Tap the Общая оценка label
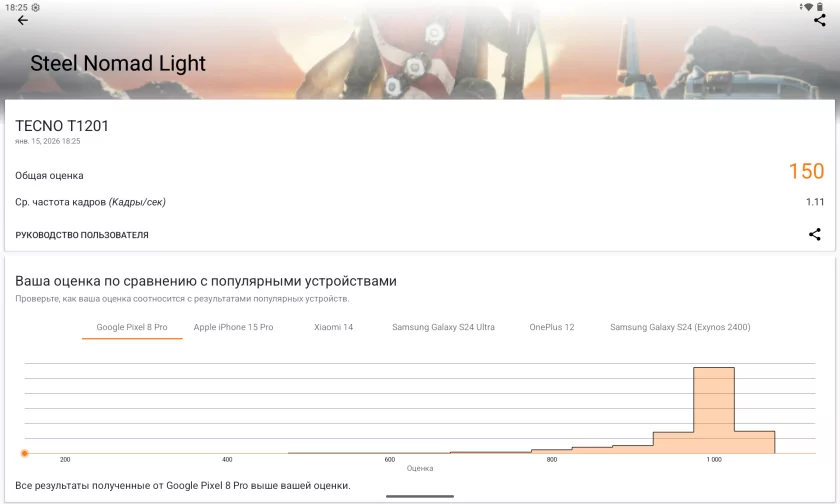The image size is (840, 504). 49,176
